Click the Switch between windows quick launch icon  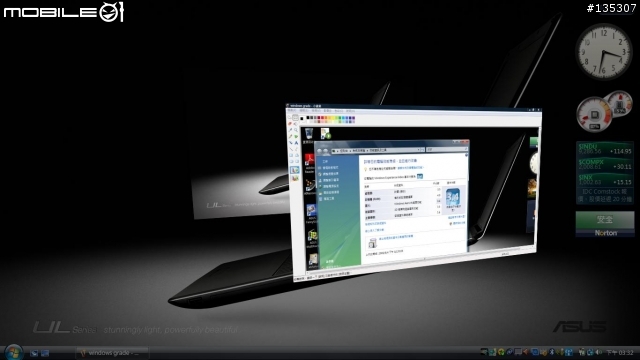click(x=44, y=353)
